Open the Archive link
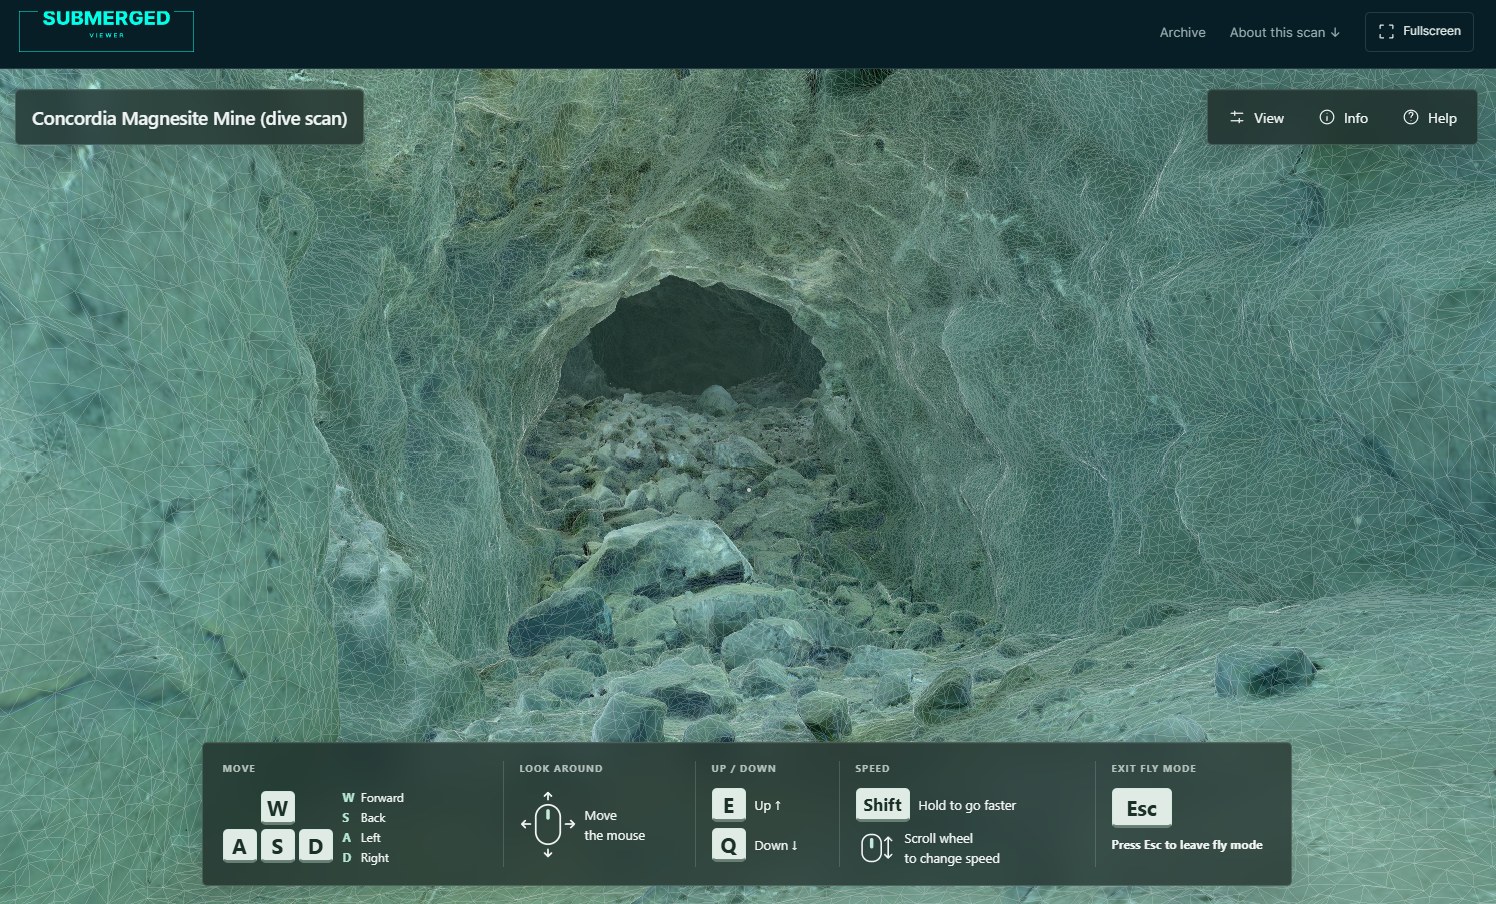 (1182, 32)
